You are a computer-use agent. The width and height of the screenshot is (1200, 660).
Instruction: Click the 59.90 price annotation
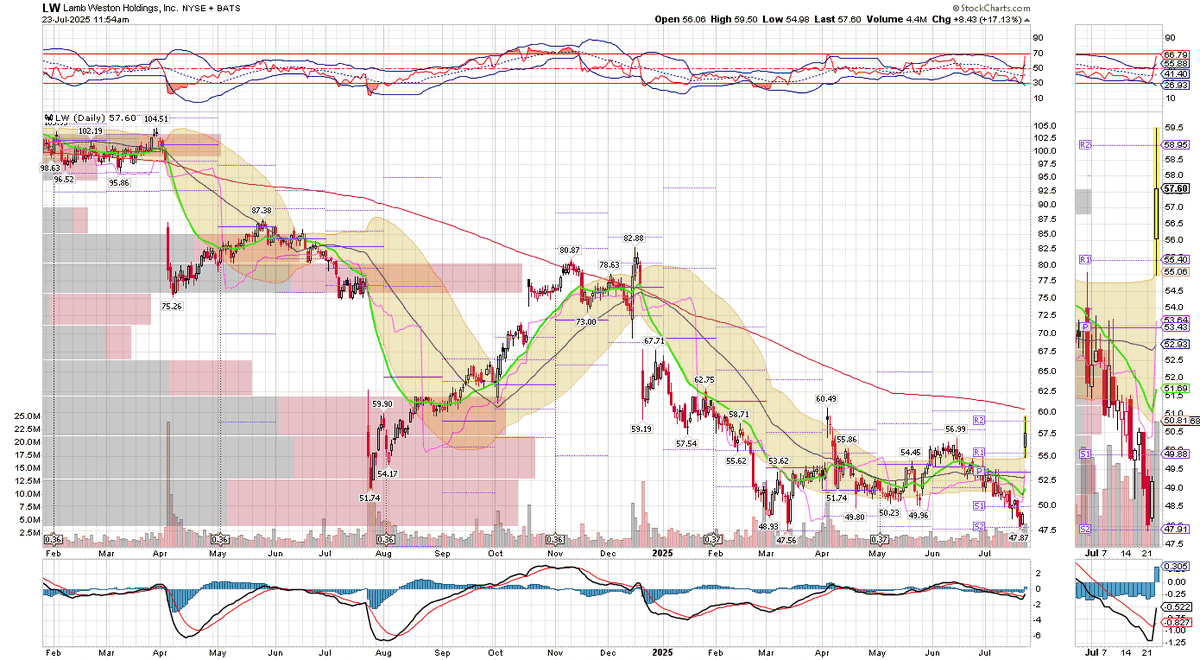coord(383,403)
